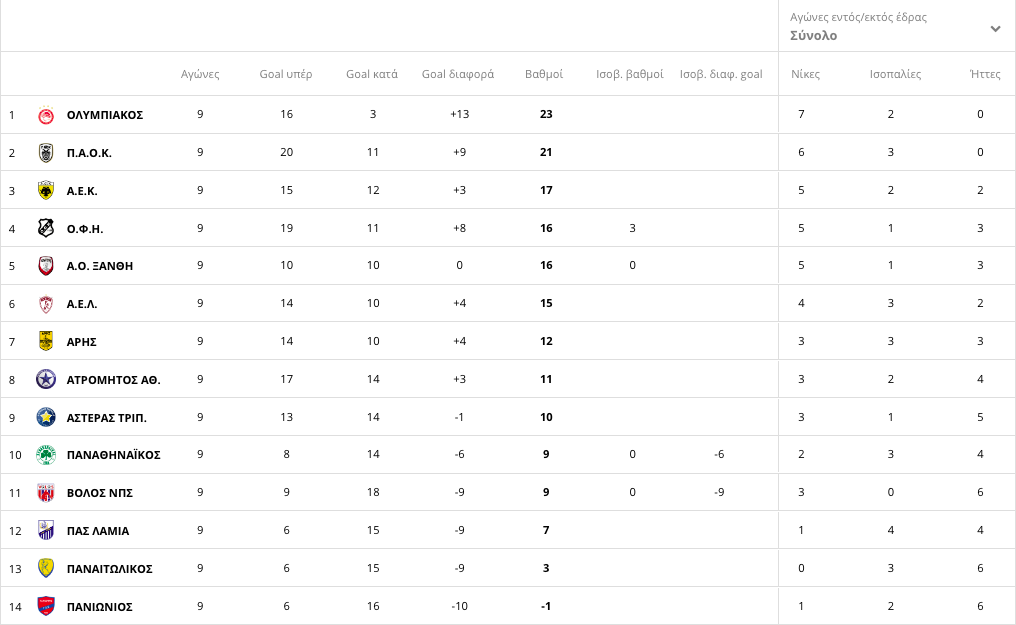This screenshot has width=1016, height=625.
Task: Click the Α.Ε.Λ. club crest
Action: [x=45, y=304]
